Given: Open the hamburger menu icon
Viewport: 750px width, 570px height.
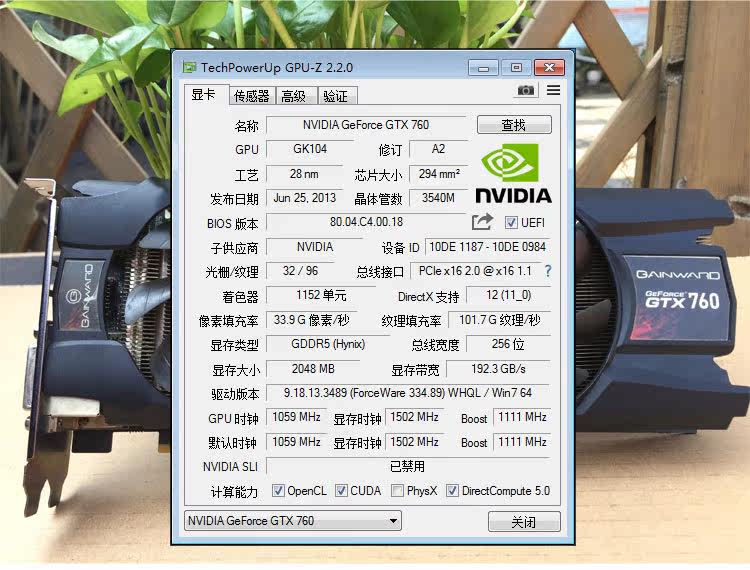Looking at the screenshot, I should 553,90.
